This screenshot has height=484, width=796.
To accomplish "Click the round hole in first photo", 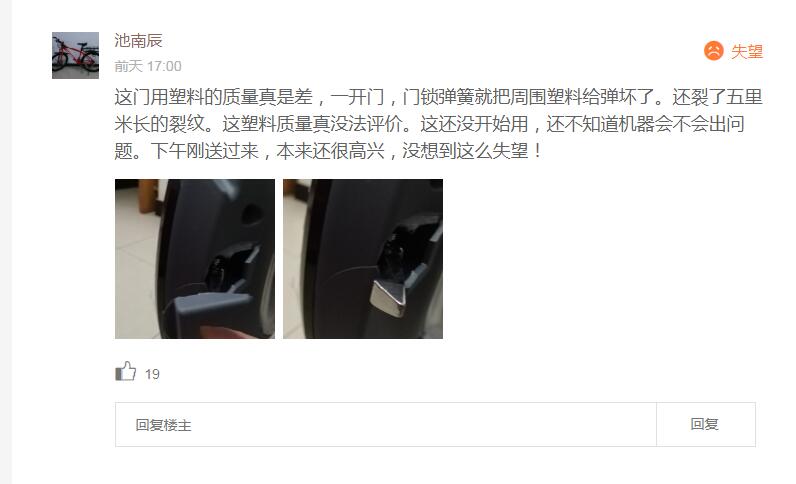I will 251,213.
